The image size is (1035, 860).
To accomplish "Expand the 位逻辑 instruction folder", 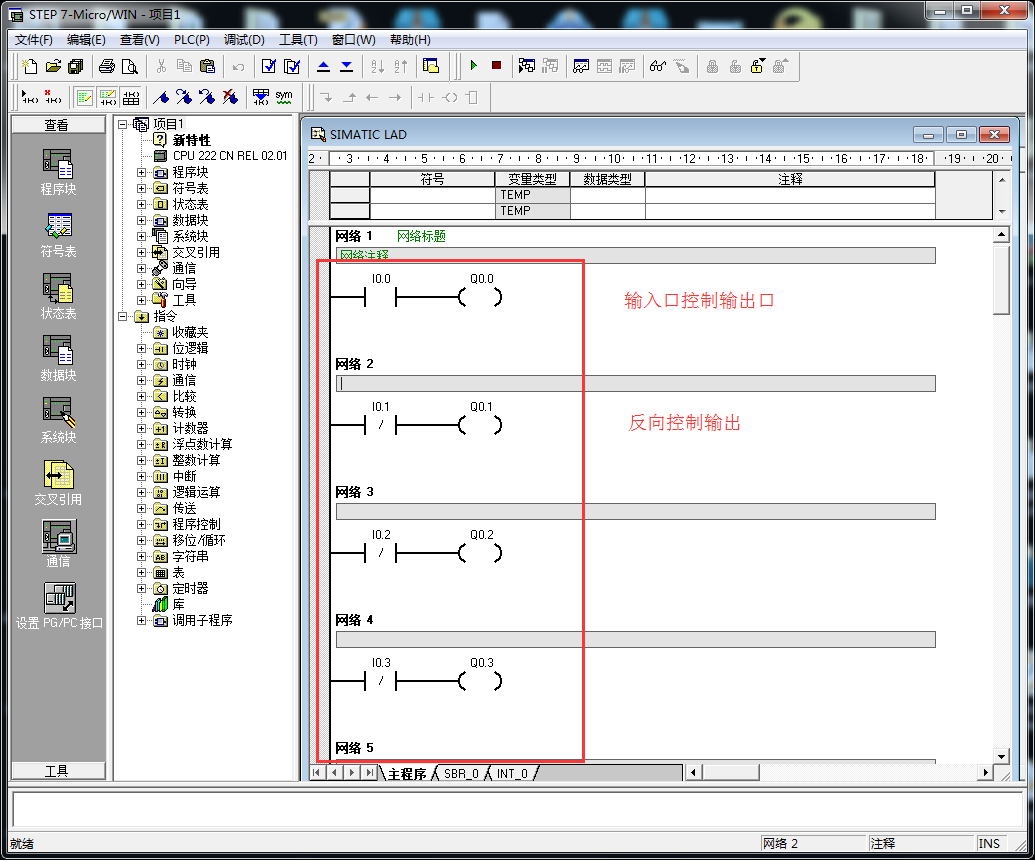I will (141, 348).
